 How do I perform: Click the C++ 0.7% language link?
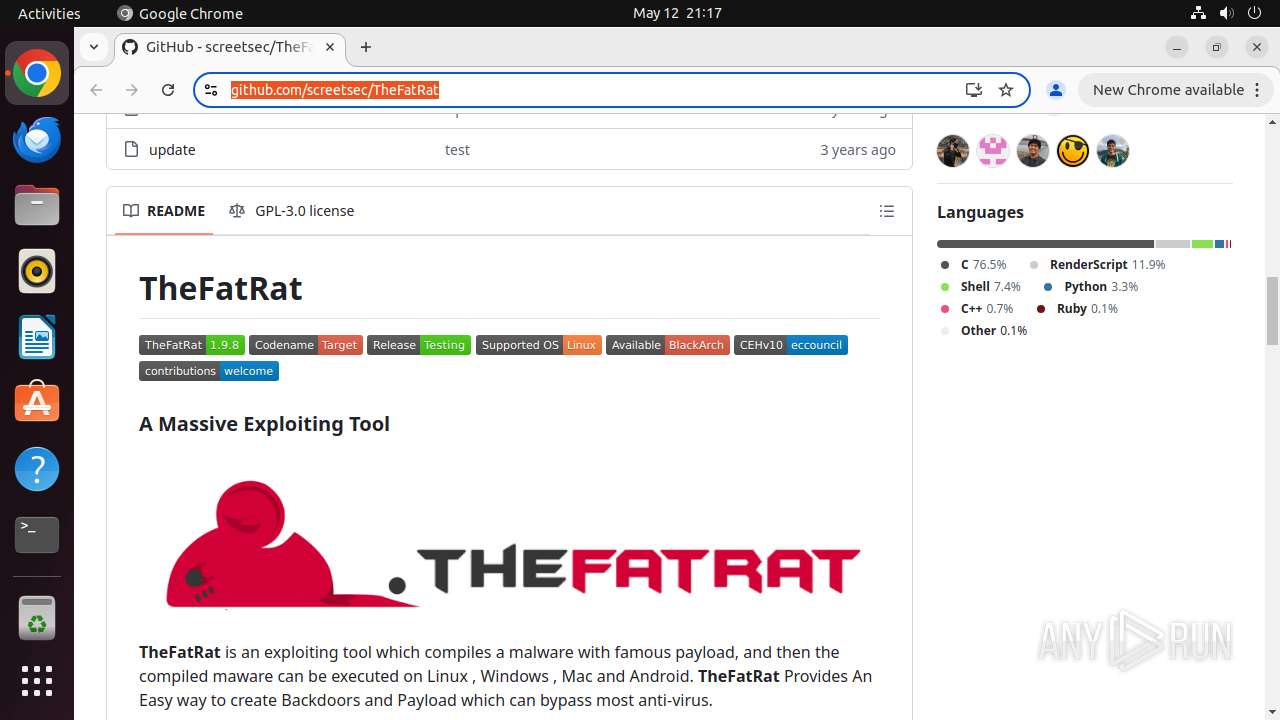(x=977, y=309)
